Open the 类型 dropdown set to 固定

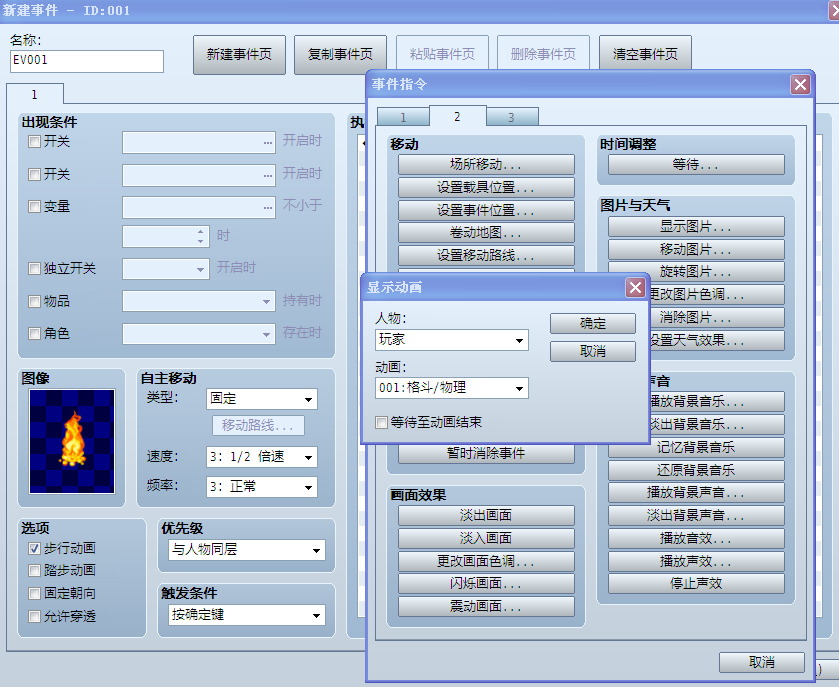point(262,399)
